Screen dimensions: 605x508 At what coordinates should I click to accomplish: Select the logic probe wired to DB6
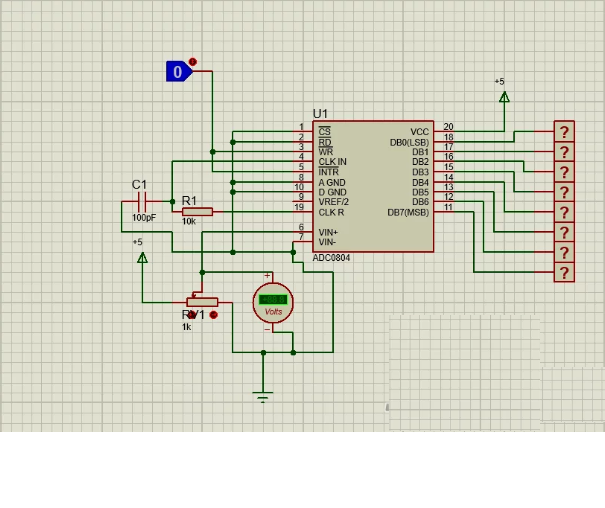[564, 252]
